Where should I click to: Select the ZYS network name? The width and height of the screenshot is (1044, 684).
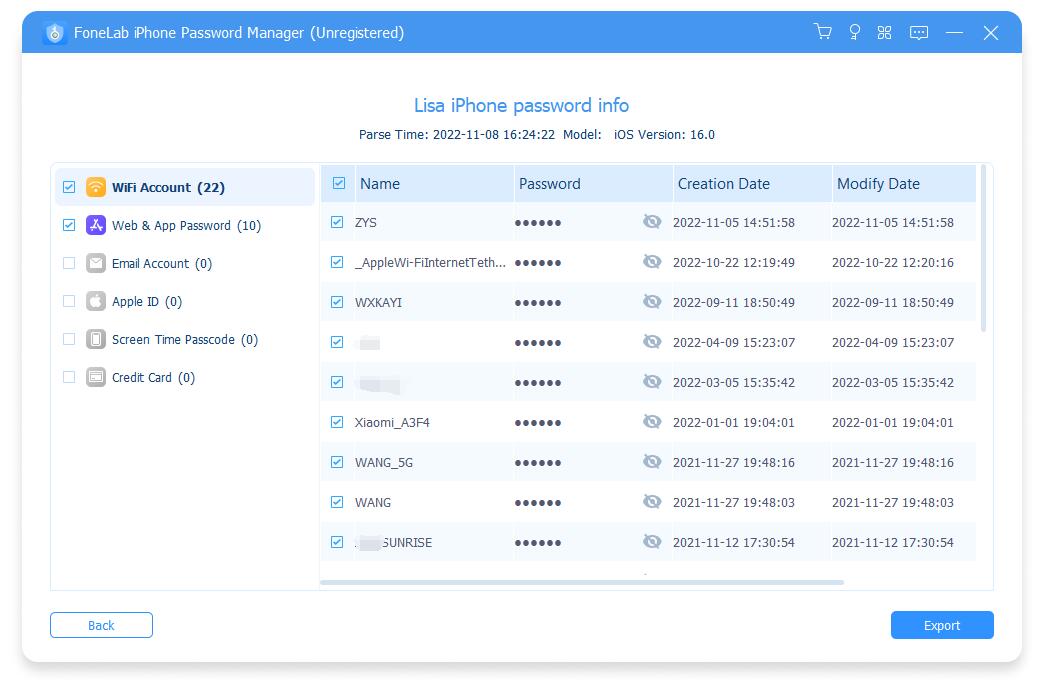pos(366,222)
